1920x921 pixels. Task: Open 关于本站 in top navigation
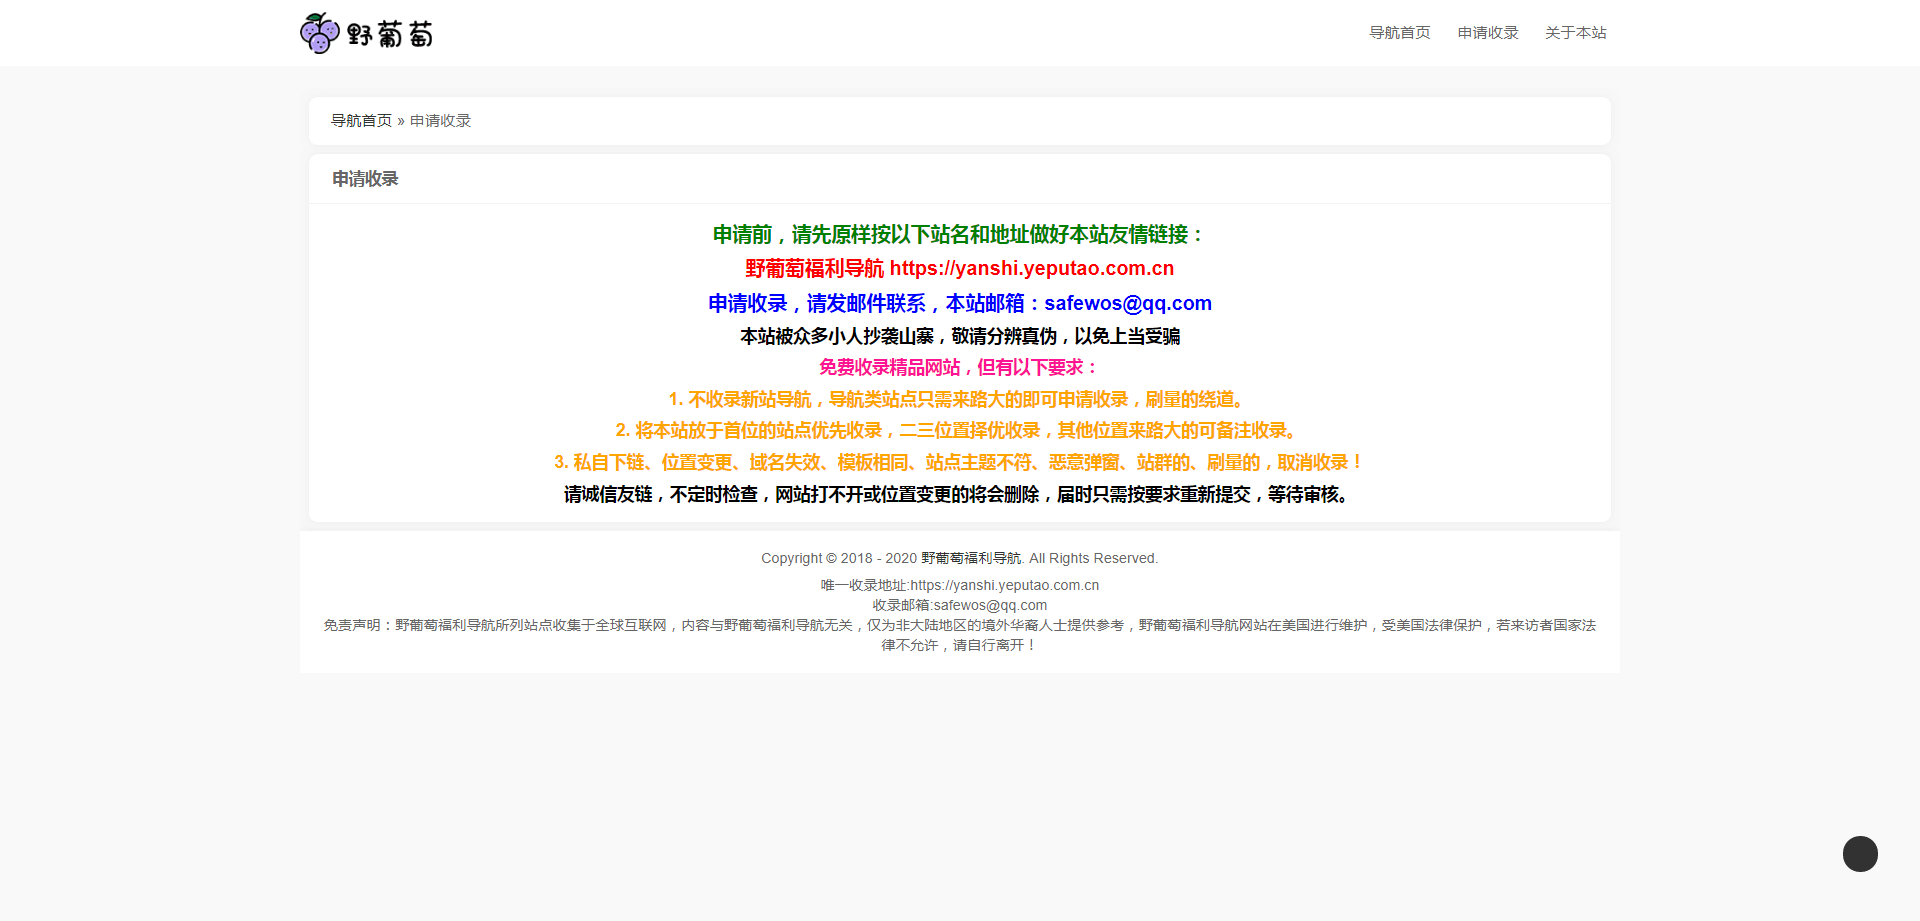point(1575,33)
